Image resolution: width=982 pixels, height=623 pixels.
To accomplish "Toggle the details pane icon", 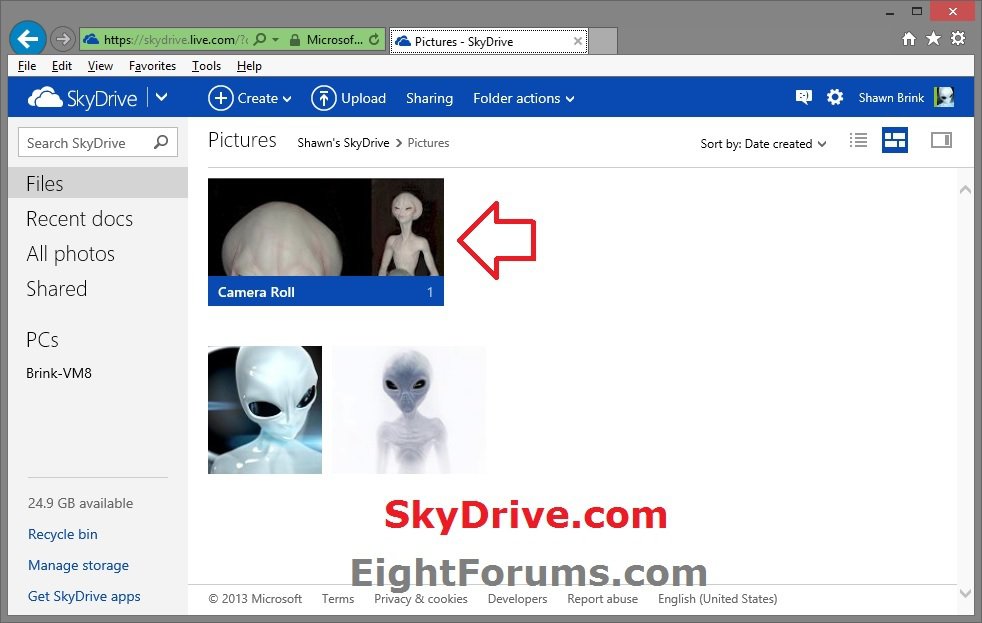I will 941,140.
